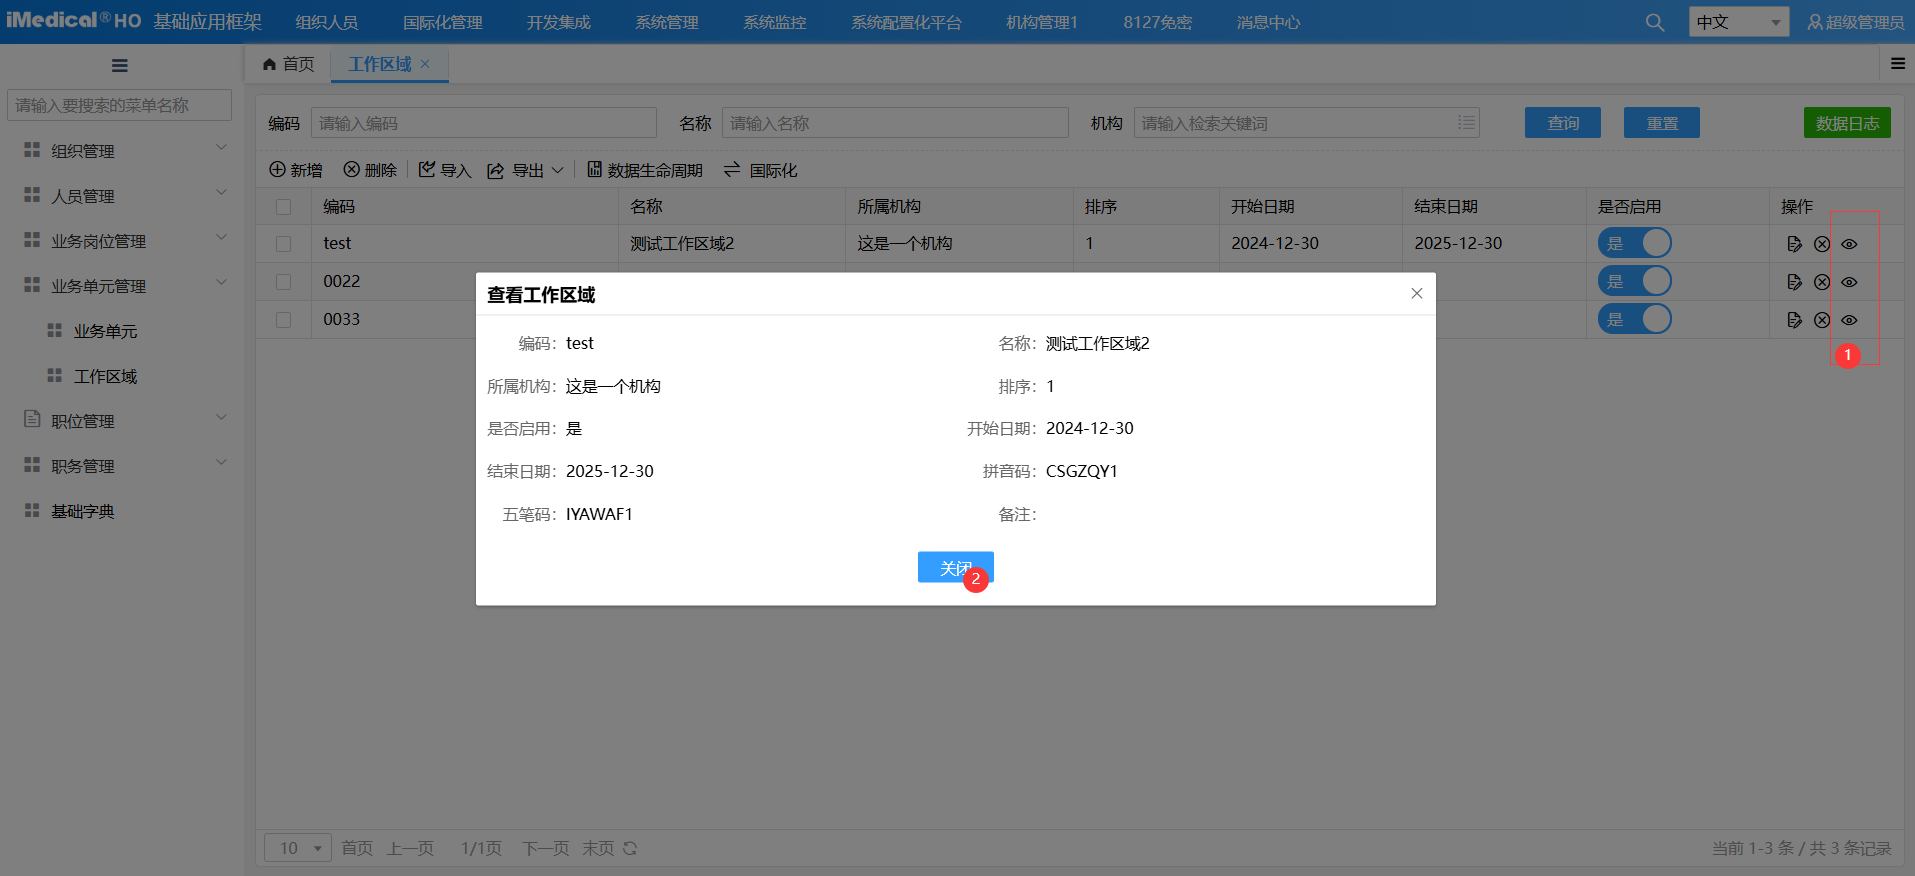
Task: Click the pagination refresh icon
Action: point(630,848)
